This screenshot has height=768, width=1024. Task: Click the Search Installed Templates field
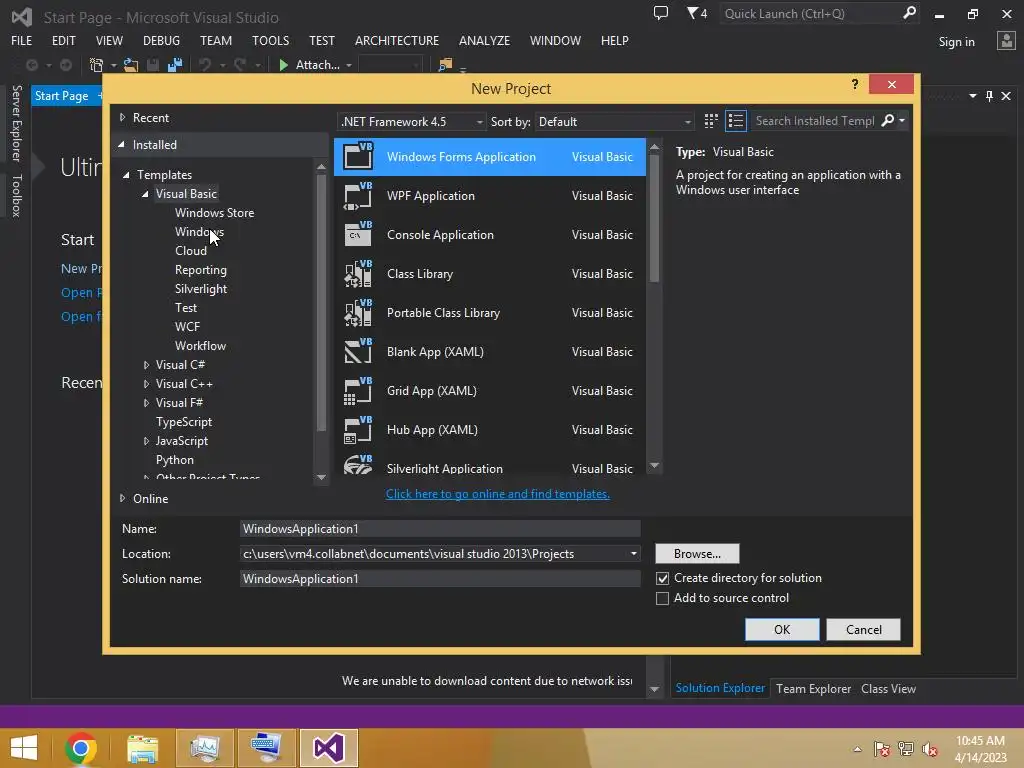[x=814, y=121]
